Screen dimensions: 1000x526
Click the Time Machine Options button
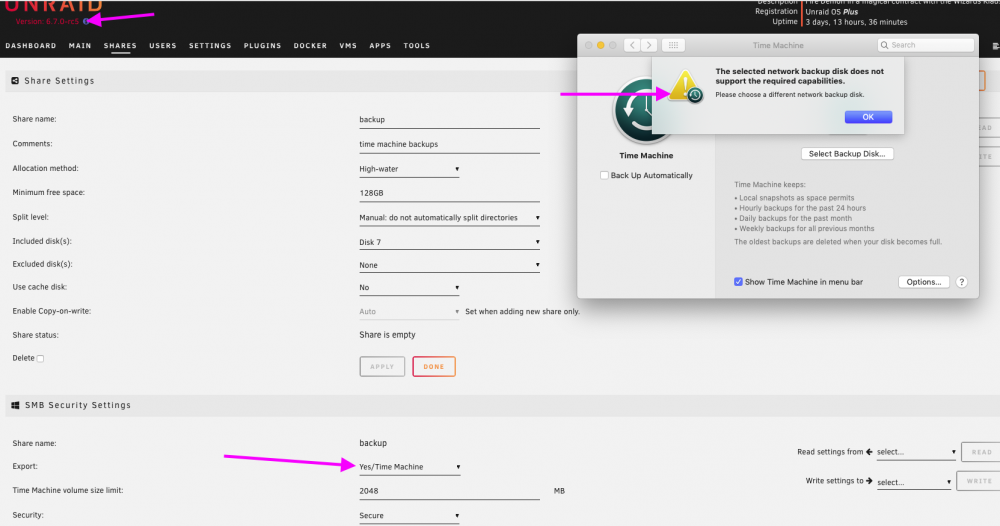pos(923,282)
